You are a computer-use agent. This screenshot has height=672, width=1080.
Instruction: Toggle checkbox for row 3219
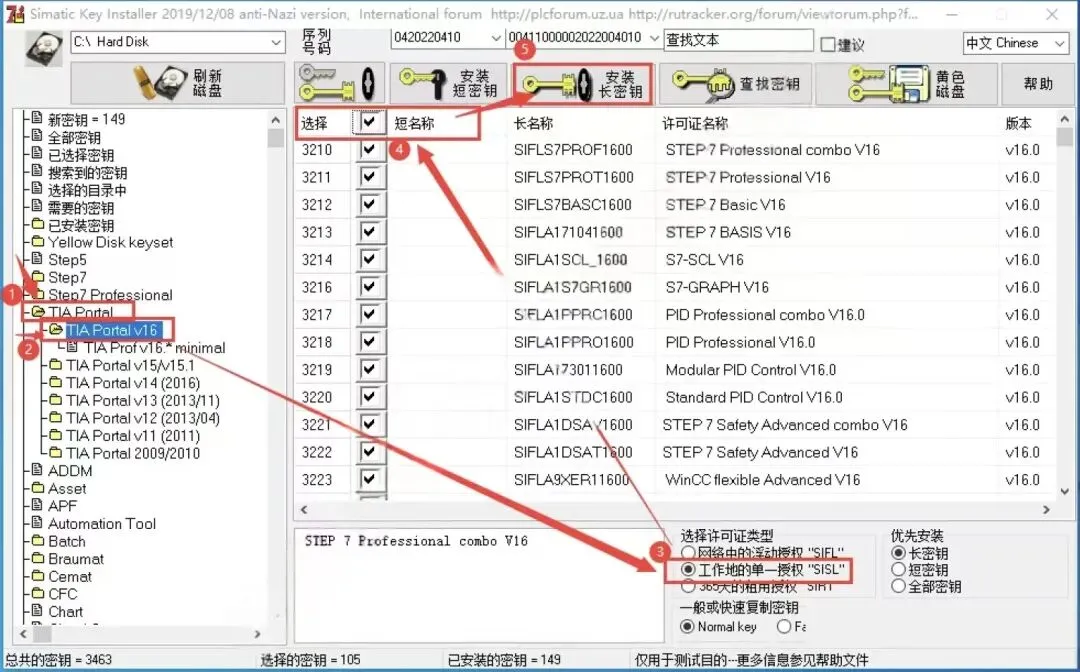click(x=370, y=370)
